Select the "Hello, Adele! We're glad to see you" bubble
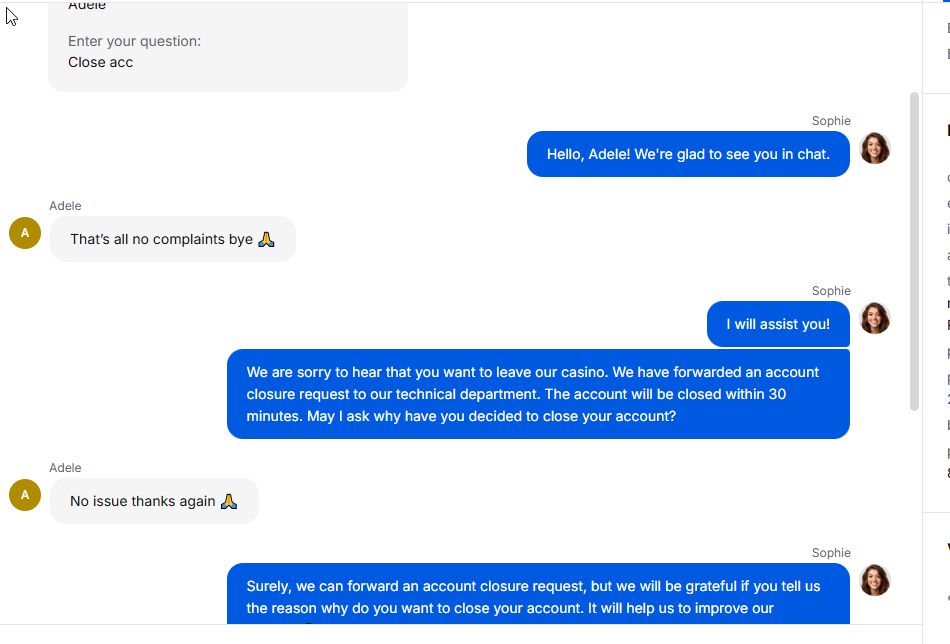The width and height of the screenshot is (950, 644). [x=688, y=154]
